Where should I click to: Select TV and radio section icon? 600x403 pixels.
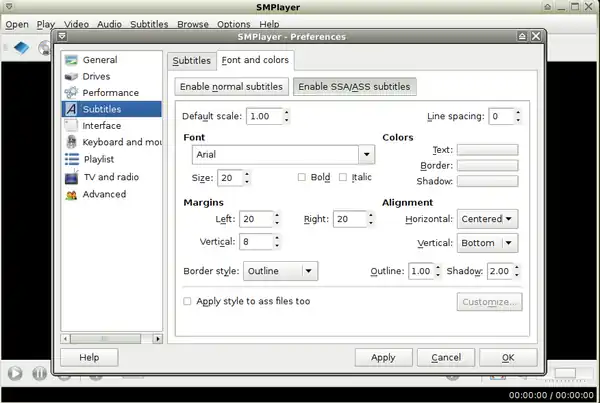click(71, 177)
